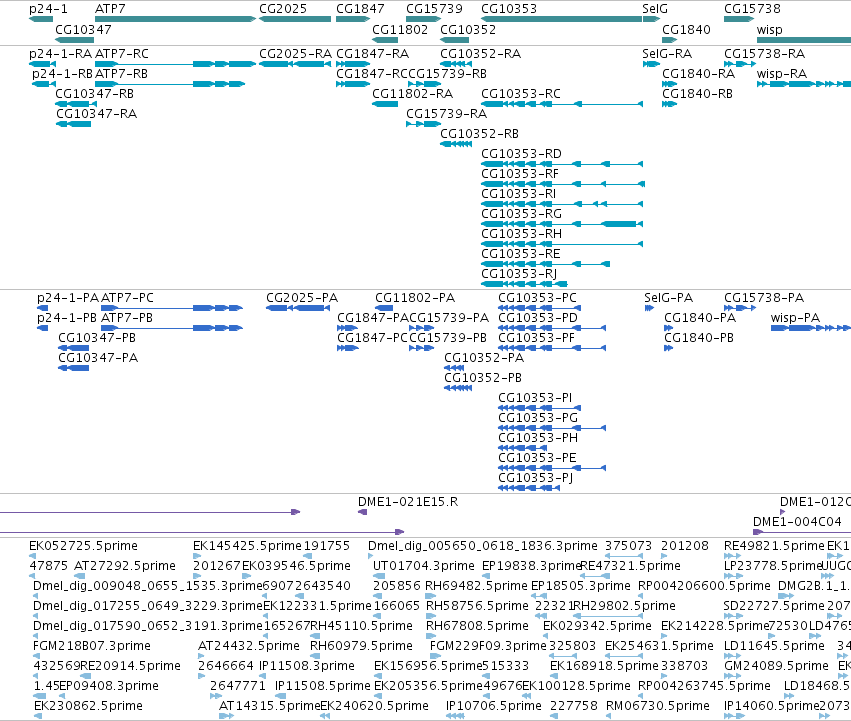Screen dimensions: 851x721
Task: Select the CG1840-PB protein label
Action: (699, 338)
